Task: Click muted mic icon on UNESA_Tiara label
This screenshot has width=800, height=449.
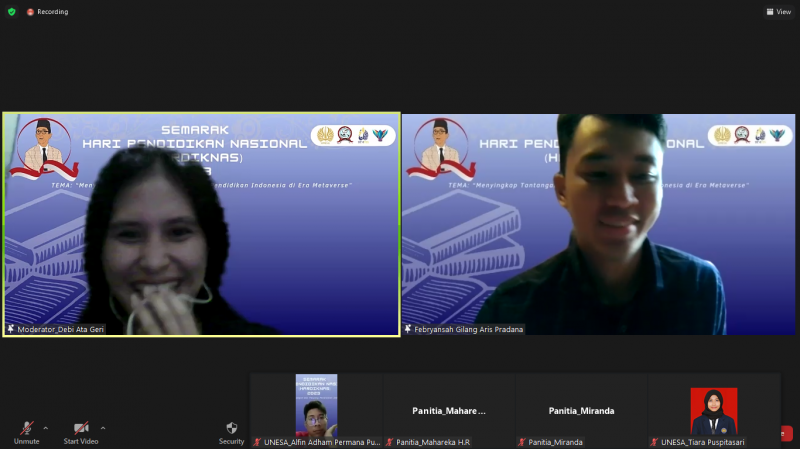Action: [x=654, y=442]
